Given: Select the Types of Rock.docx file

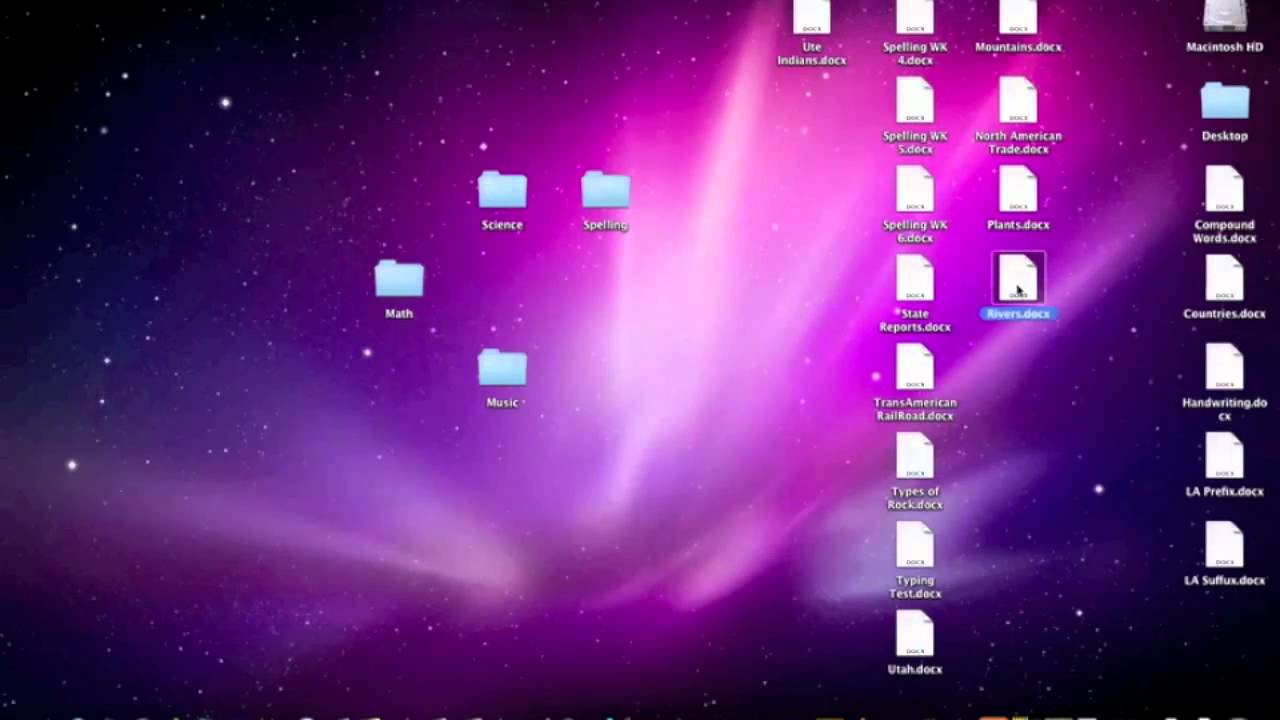Looking at the screenshot, I should [915, 457].
